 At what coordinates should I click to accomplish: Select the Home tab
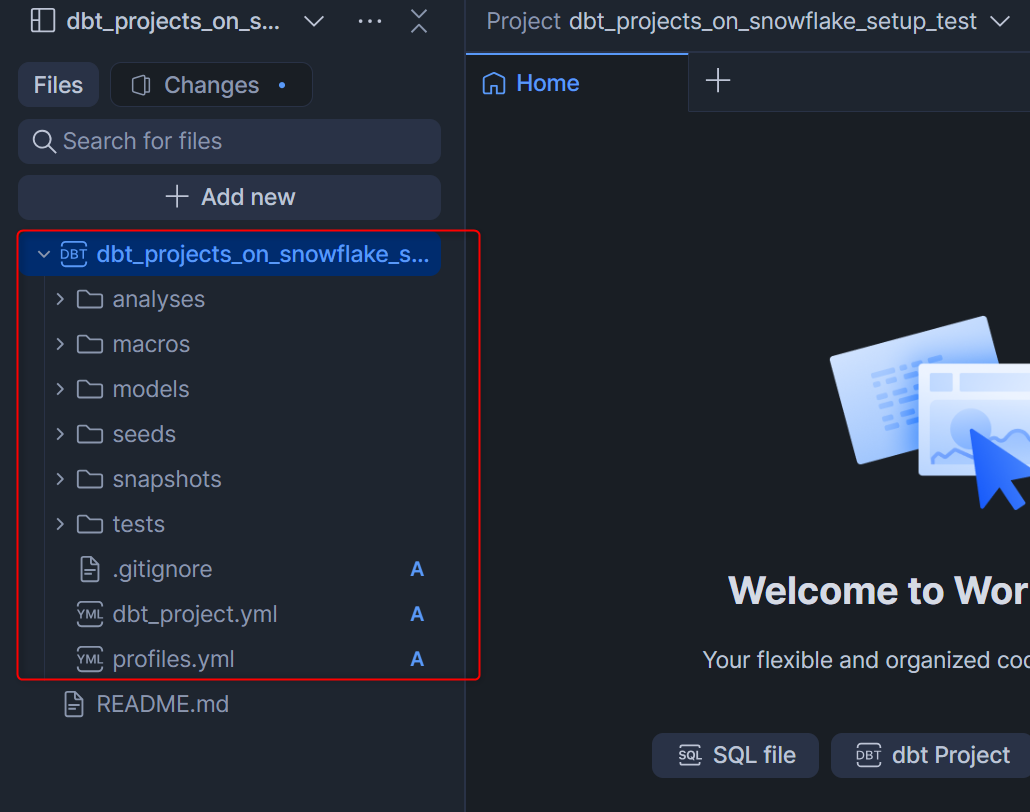(577, 83)
